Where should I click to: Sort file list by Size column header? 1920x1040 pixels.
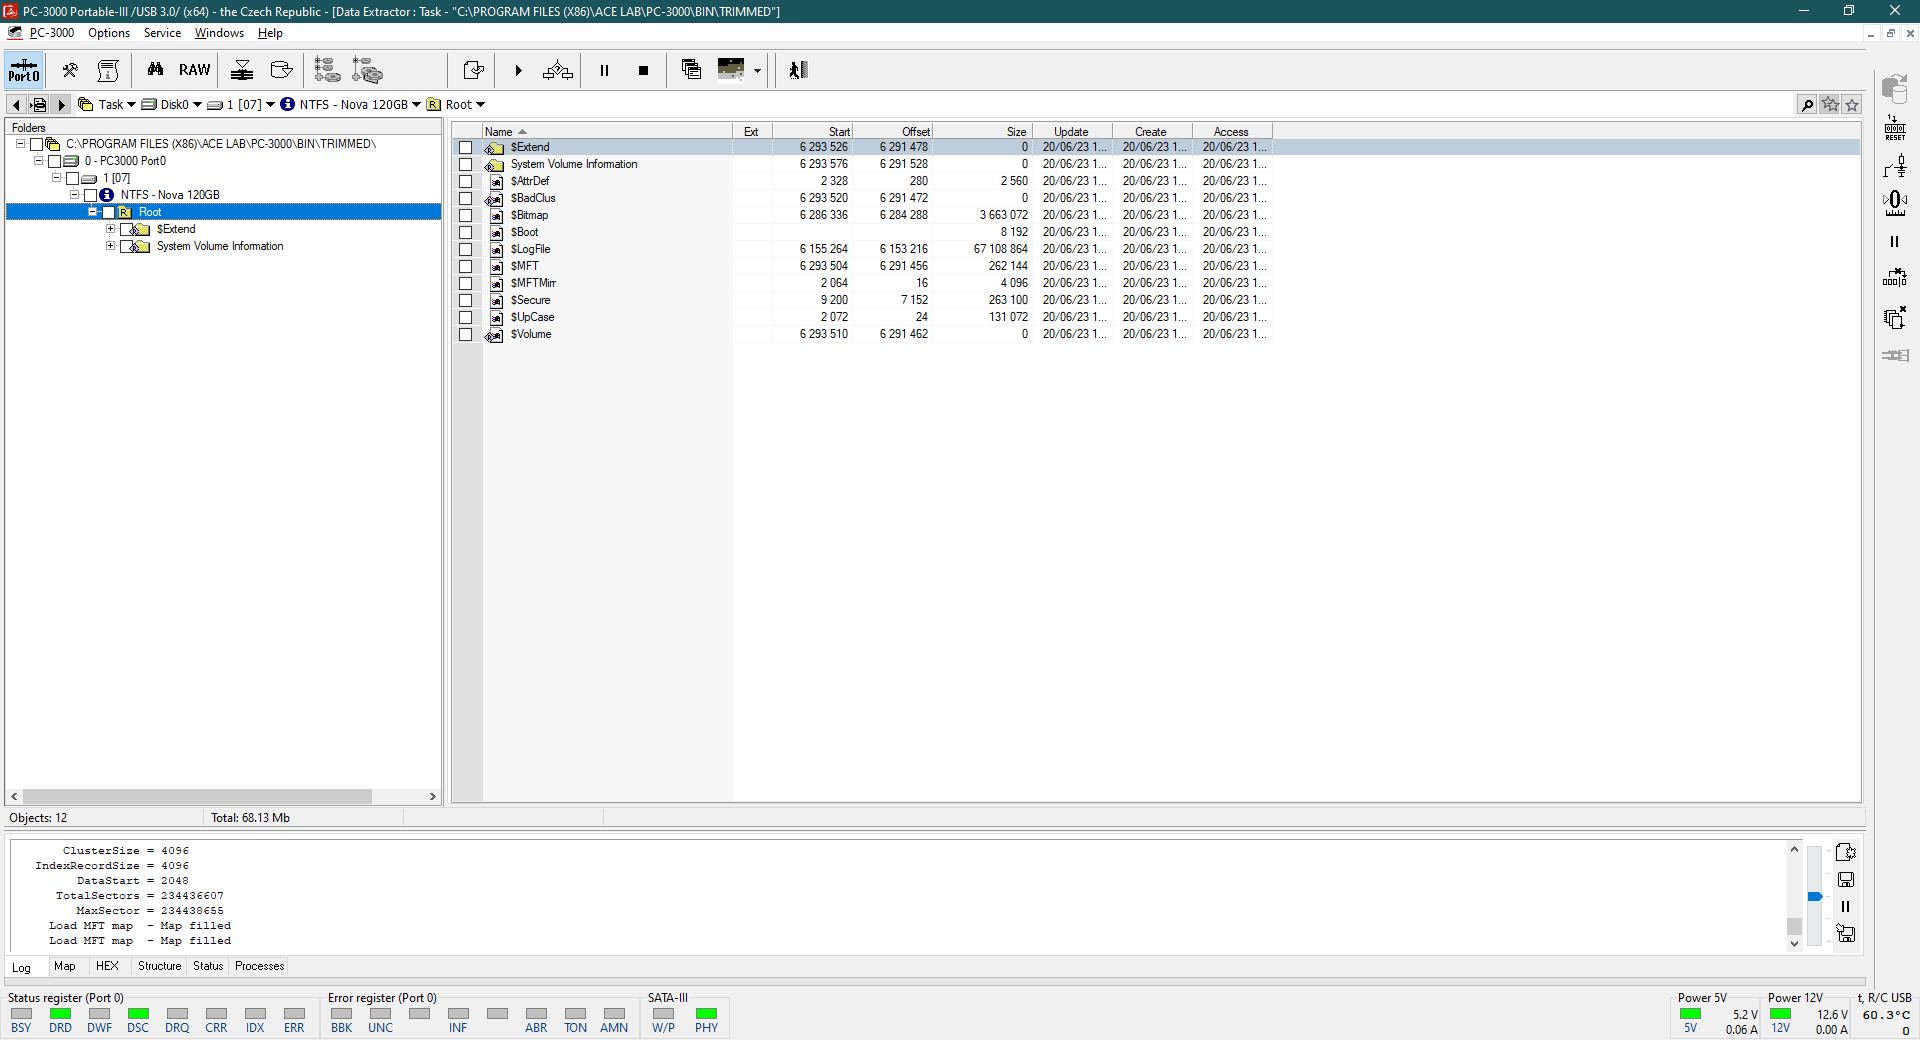pos(1015,132)
